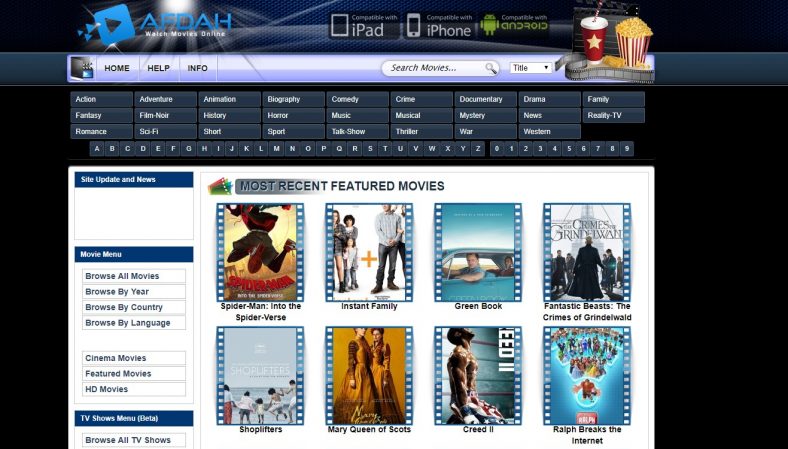Open Browse All Movies link
Viewport: 788px width, 449px height.
point(134,276)
